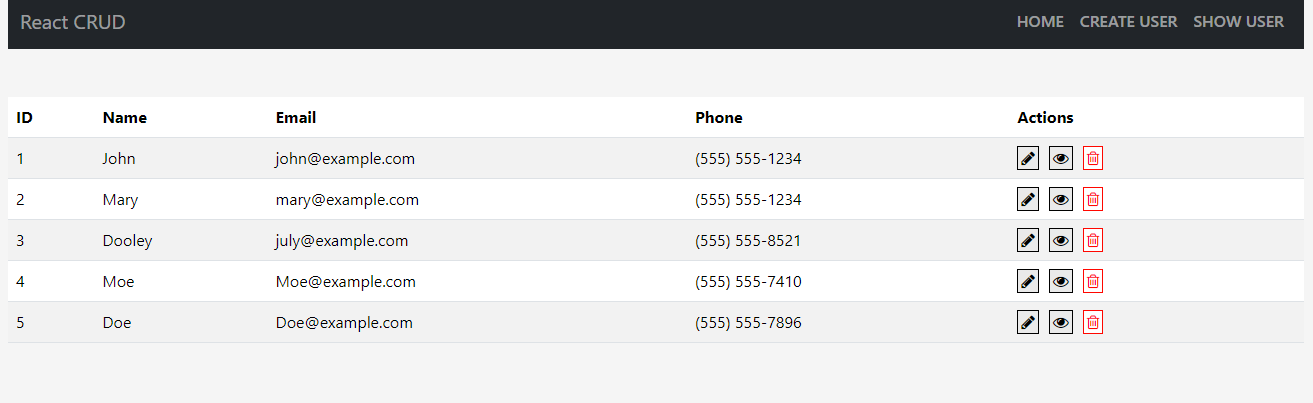
Task: Click the trash icon in Doe's row
Action: (x=1093, y=322)
